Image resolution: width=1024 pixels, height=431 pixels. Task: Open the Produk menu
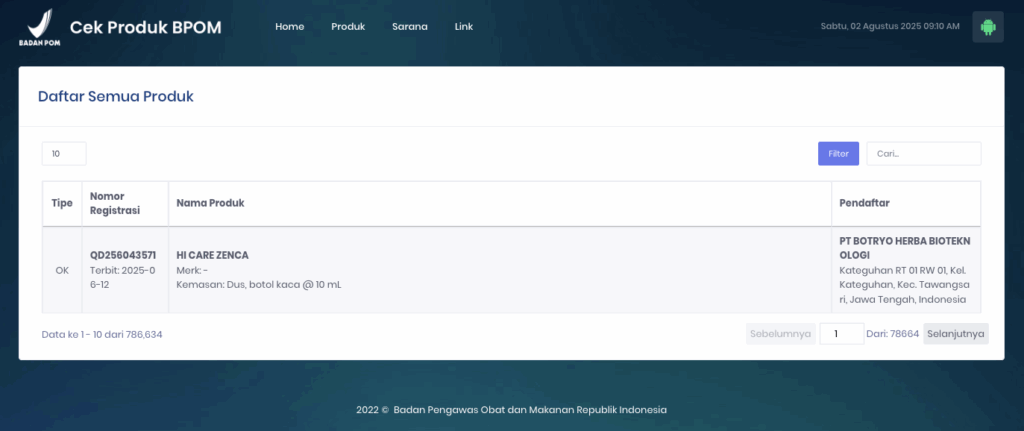click(348, 27)
